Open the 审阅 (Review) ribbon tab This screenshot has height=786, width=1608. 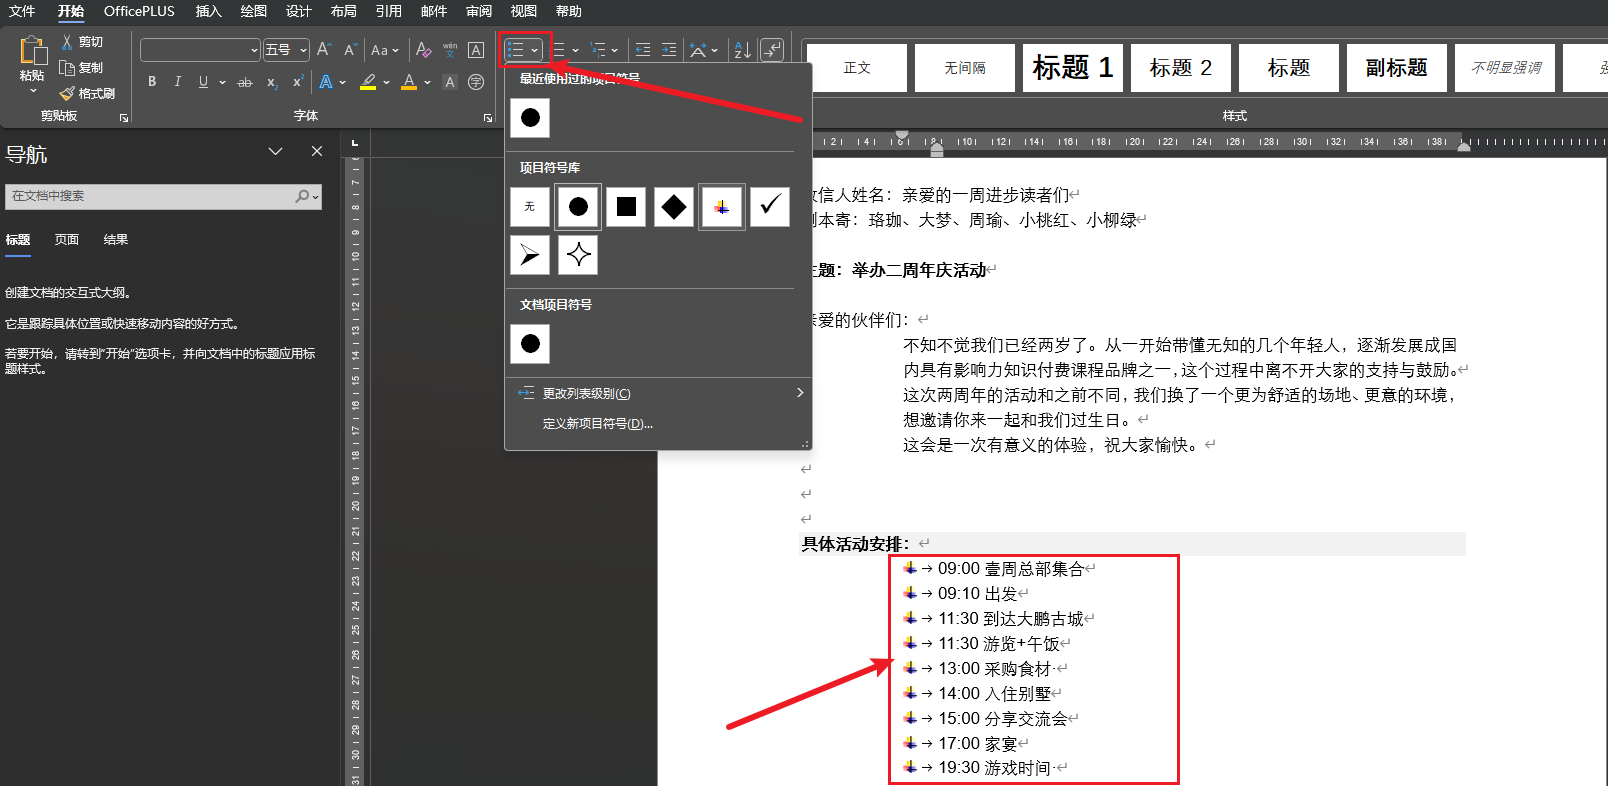478,11
